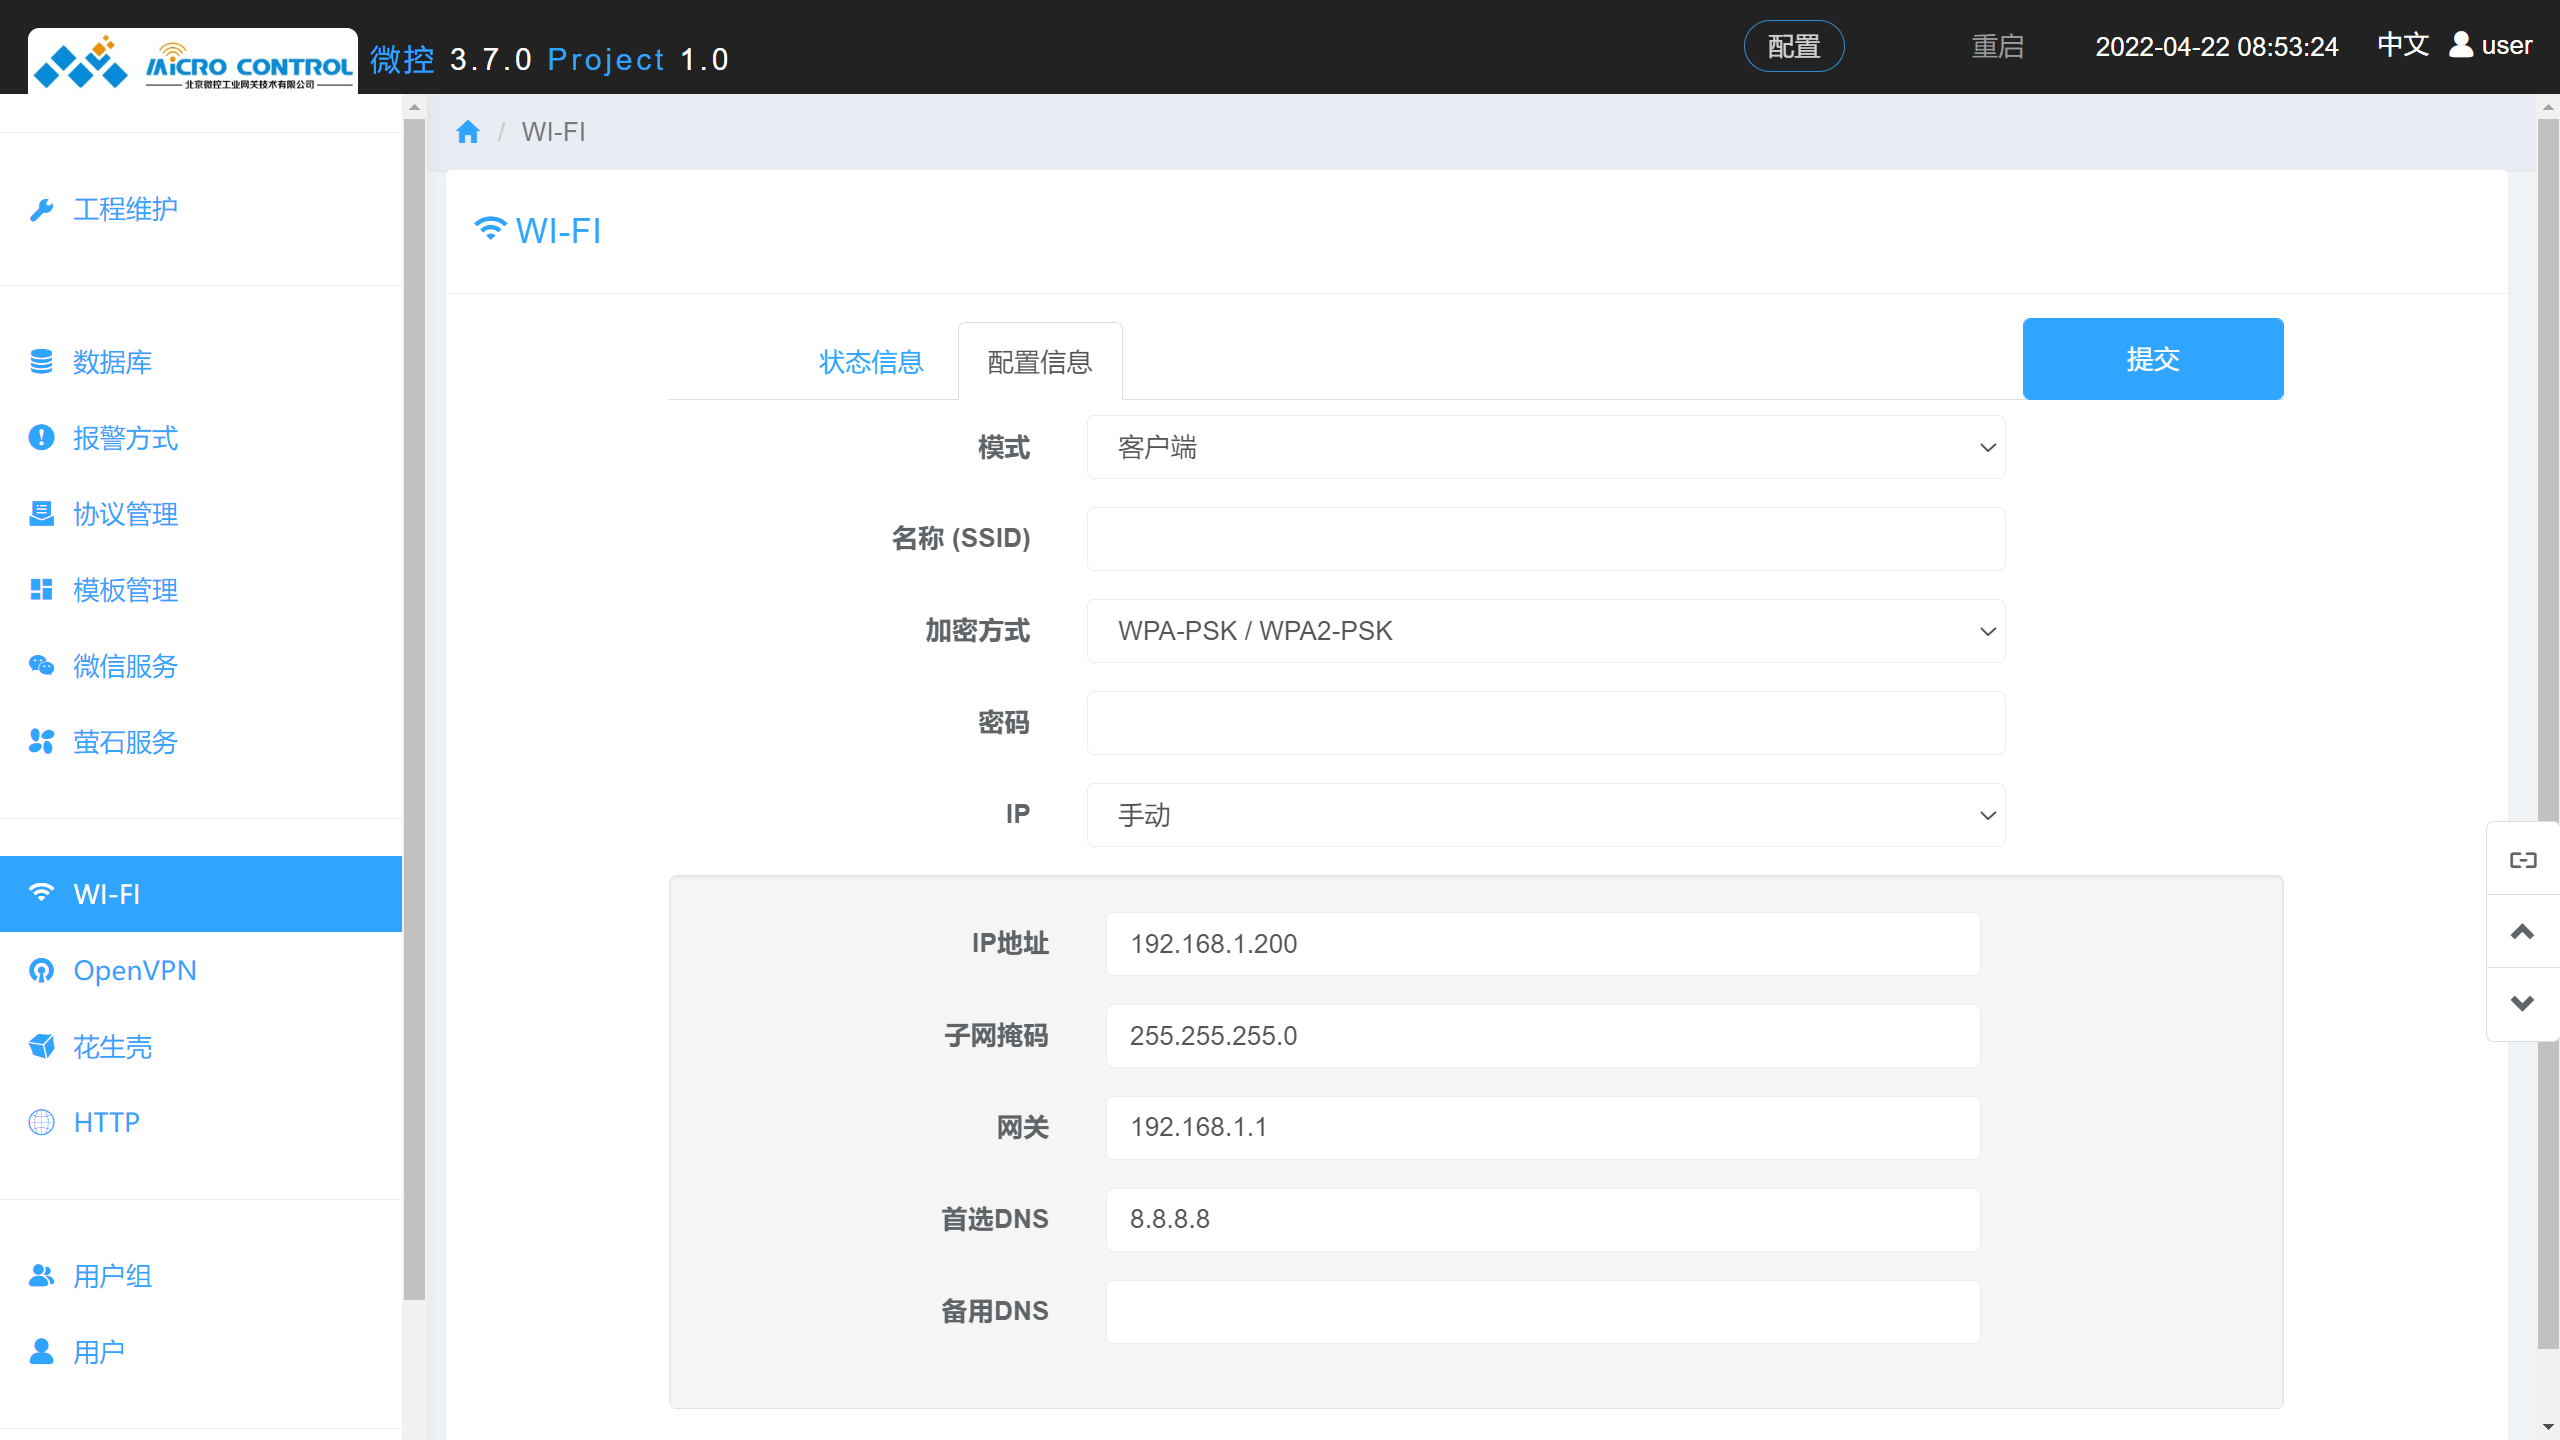The height and width of the screenshot is (1440, 2560).
Task: Expand the 加密方式 encryption dropdown
Action: click(1545, 631)
